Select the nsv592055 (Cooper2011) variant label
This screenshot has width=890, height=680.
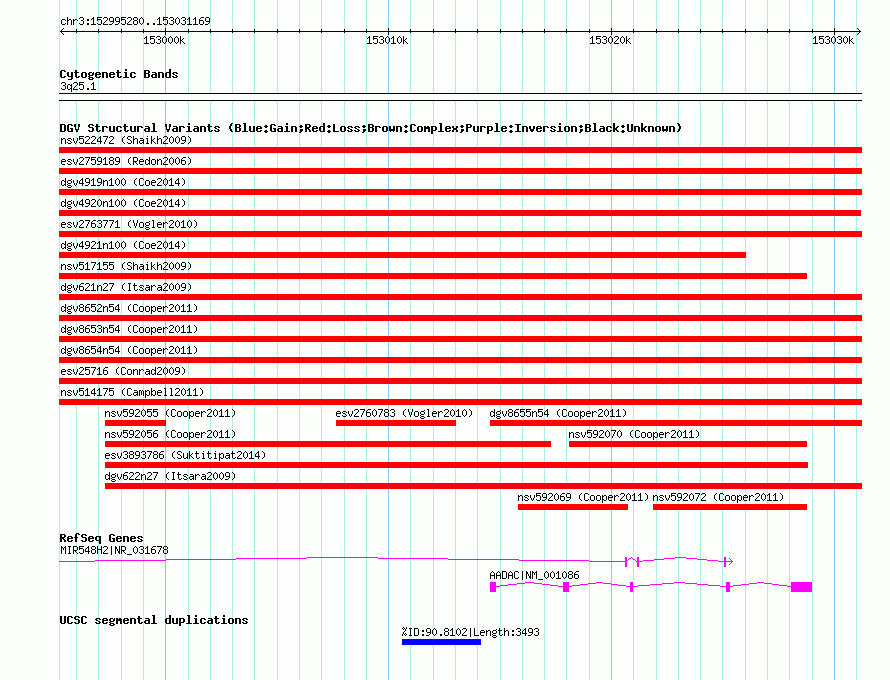170,413
